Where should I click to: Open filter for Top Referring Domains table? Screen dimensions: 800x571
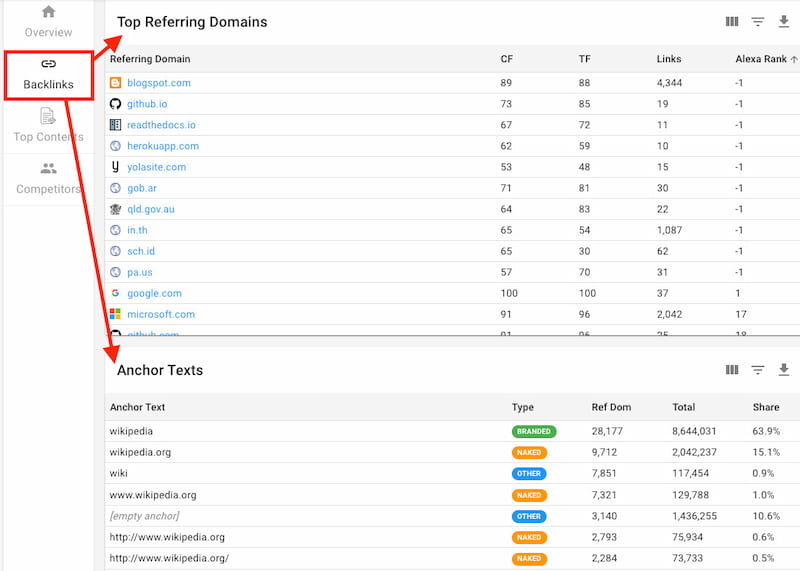tap(758, 21)
